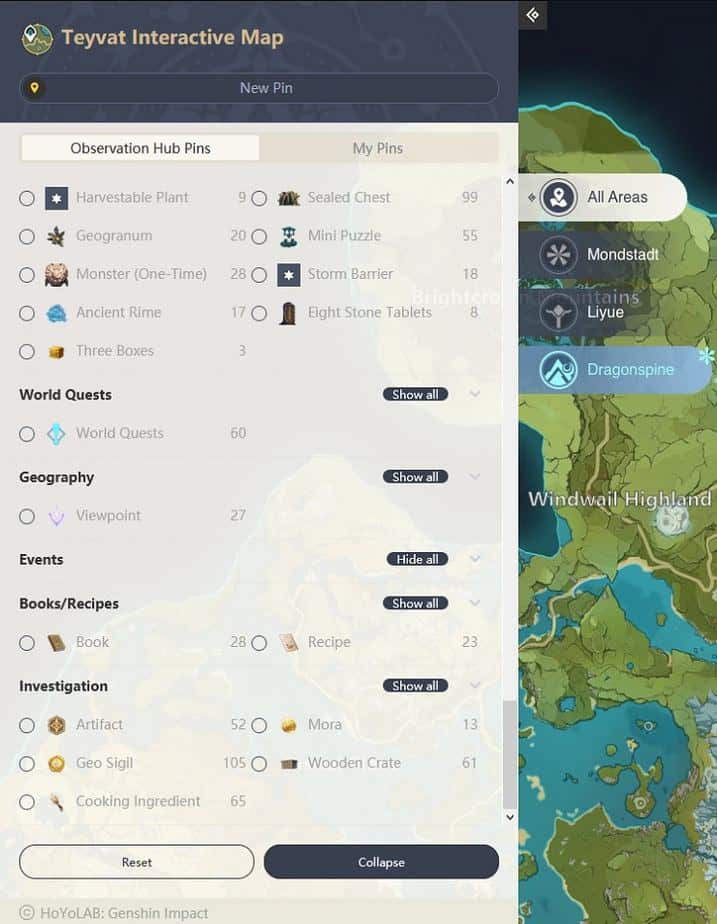The image size is (717, 924).
Task: Click the yellow pin icon in New Pin bar
Action: click(x=35, y=88)
